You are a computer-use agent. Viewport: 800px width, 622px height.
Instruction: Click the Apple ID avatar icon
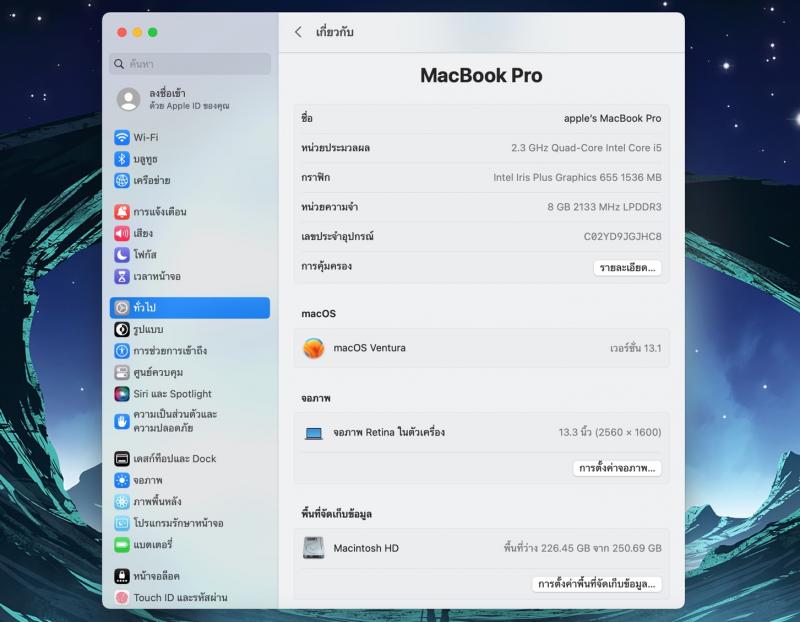click(x=129, y=99)
